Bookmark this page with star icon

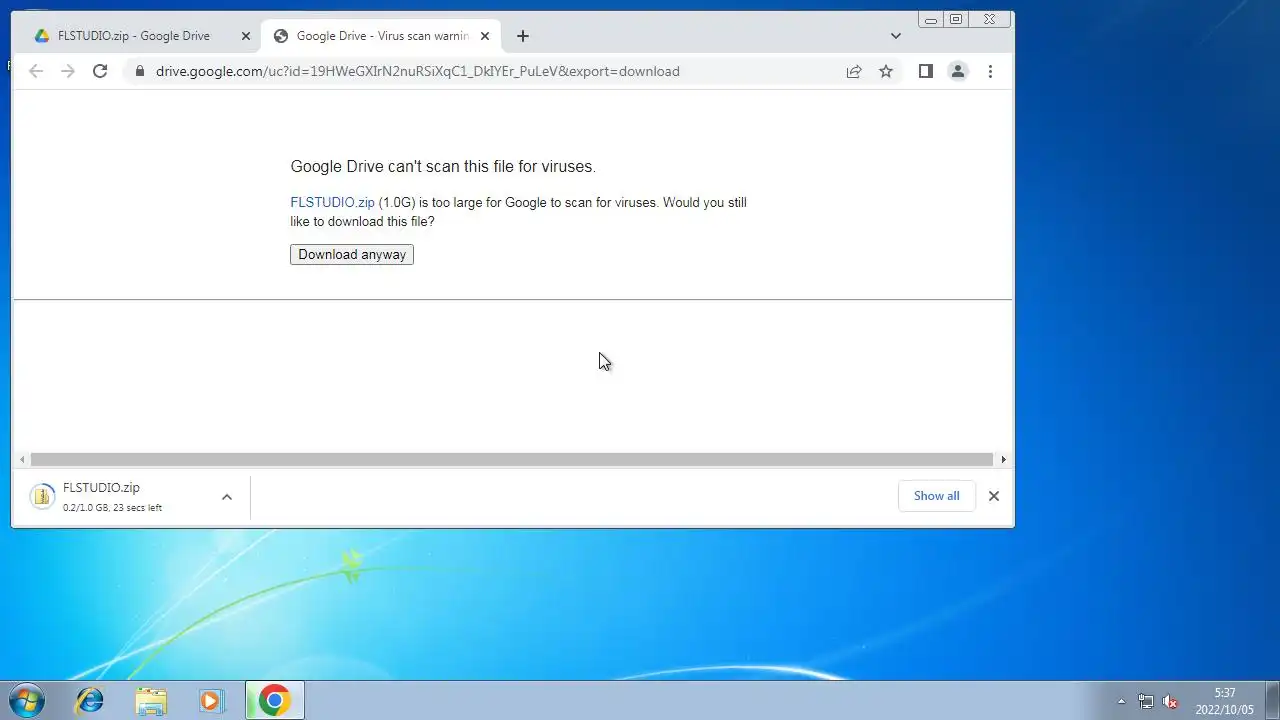click(x=886, y=71)
